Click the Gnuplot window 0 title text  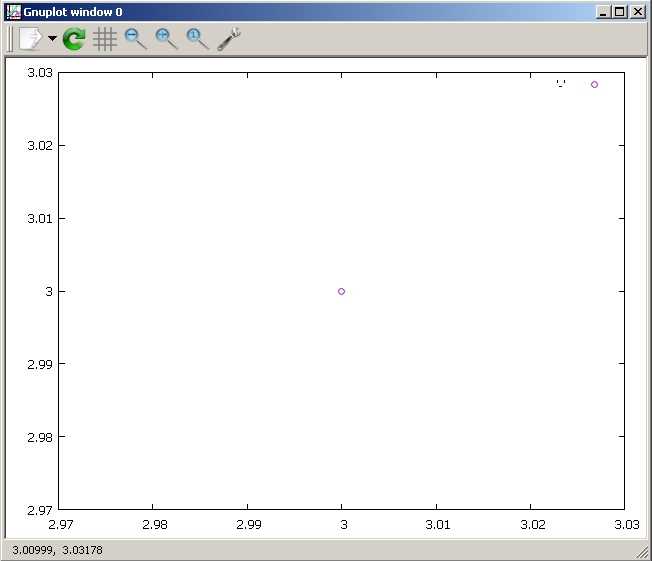(x=73, y=12)
